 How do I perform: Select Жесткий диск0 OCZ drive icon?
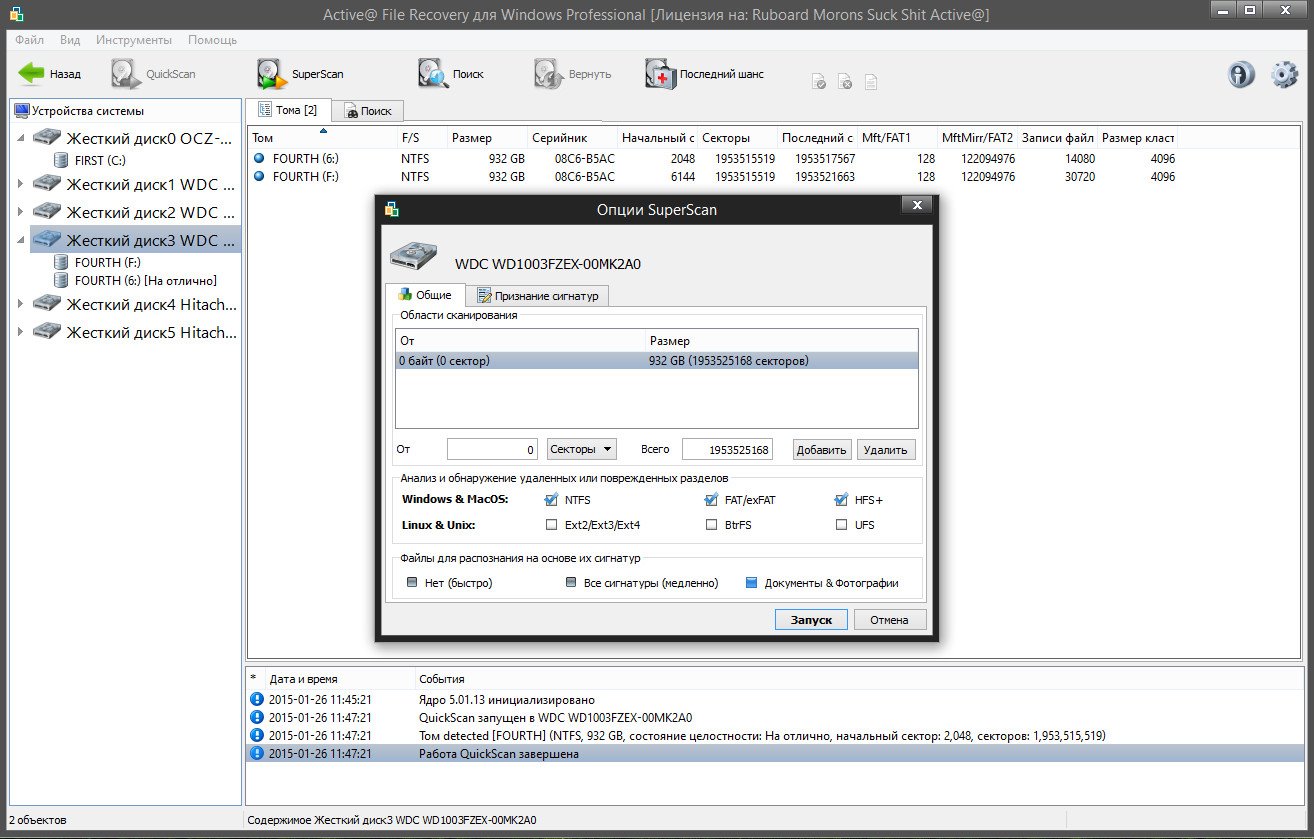click(x=47, y=138)
